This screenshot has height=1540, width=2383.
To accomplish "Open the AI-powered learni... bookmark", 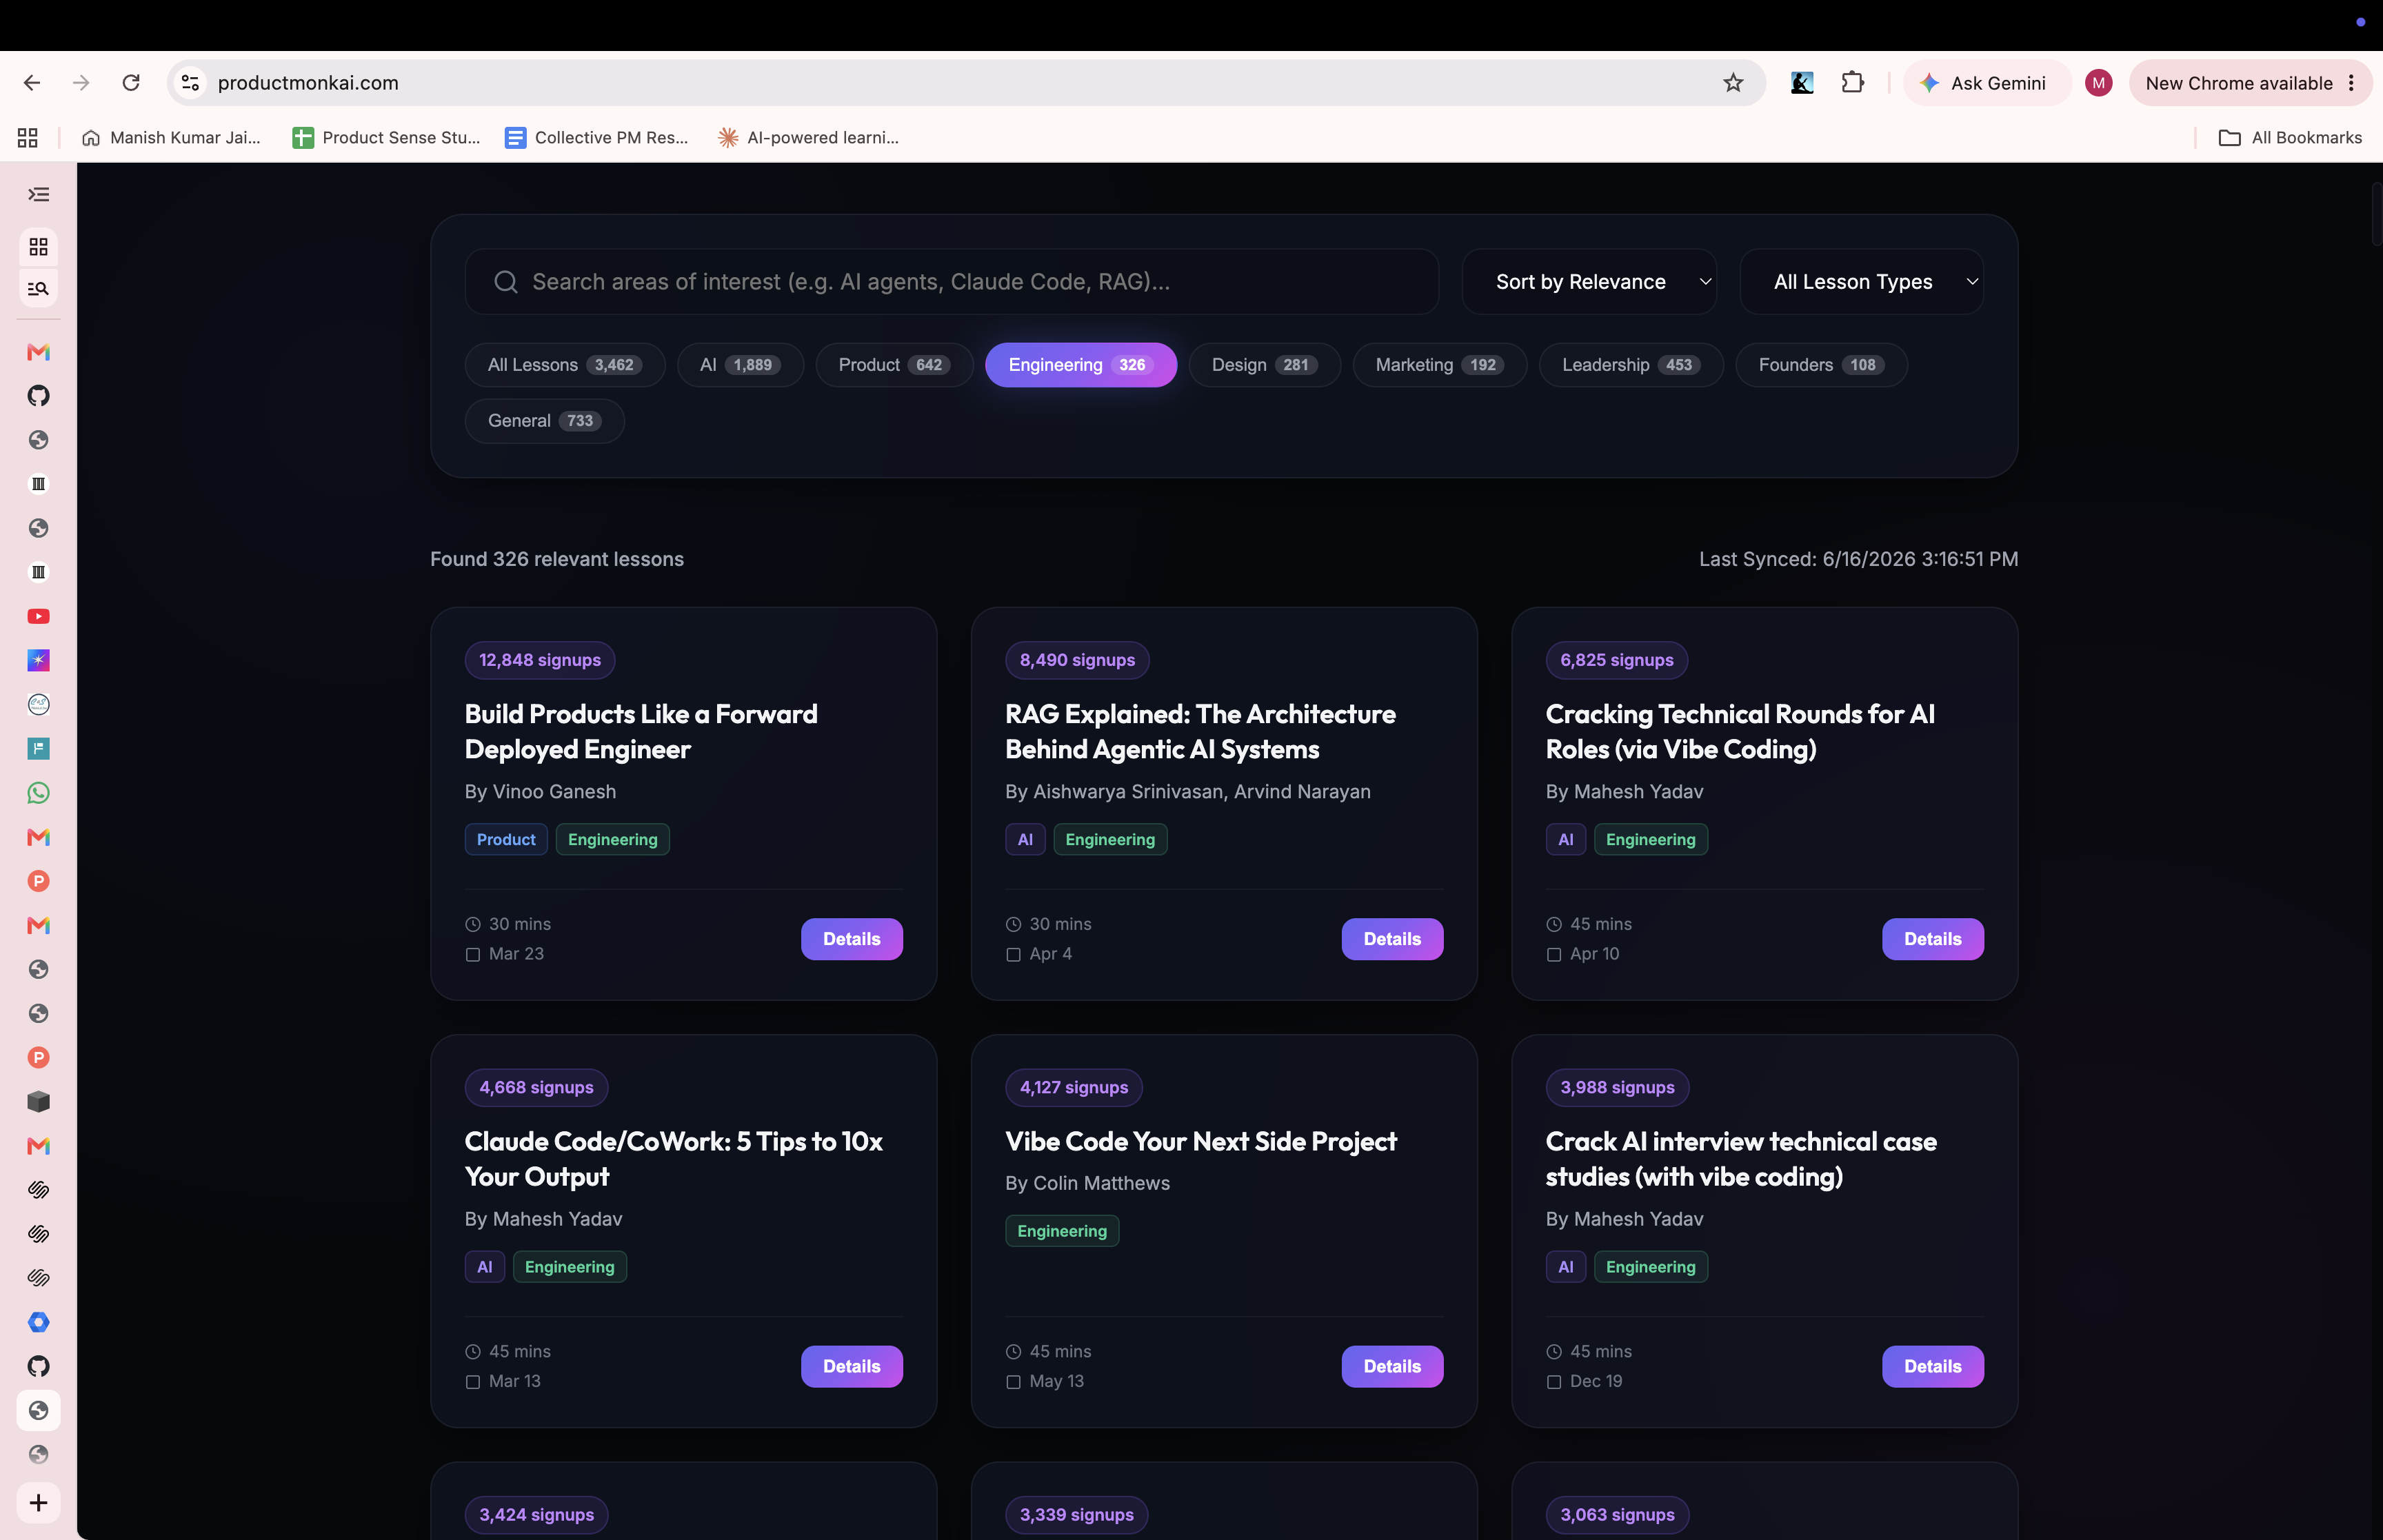I will 808,137.
